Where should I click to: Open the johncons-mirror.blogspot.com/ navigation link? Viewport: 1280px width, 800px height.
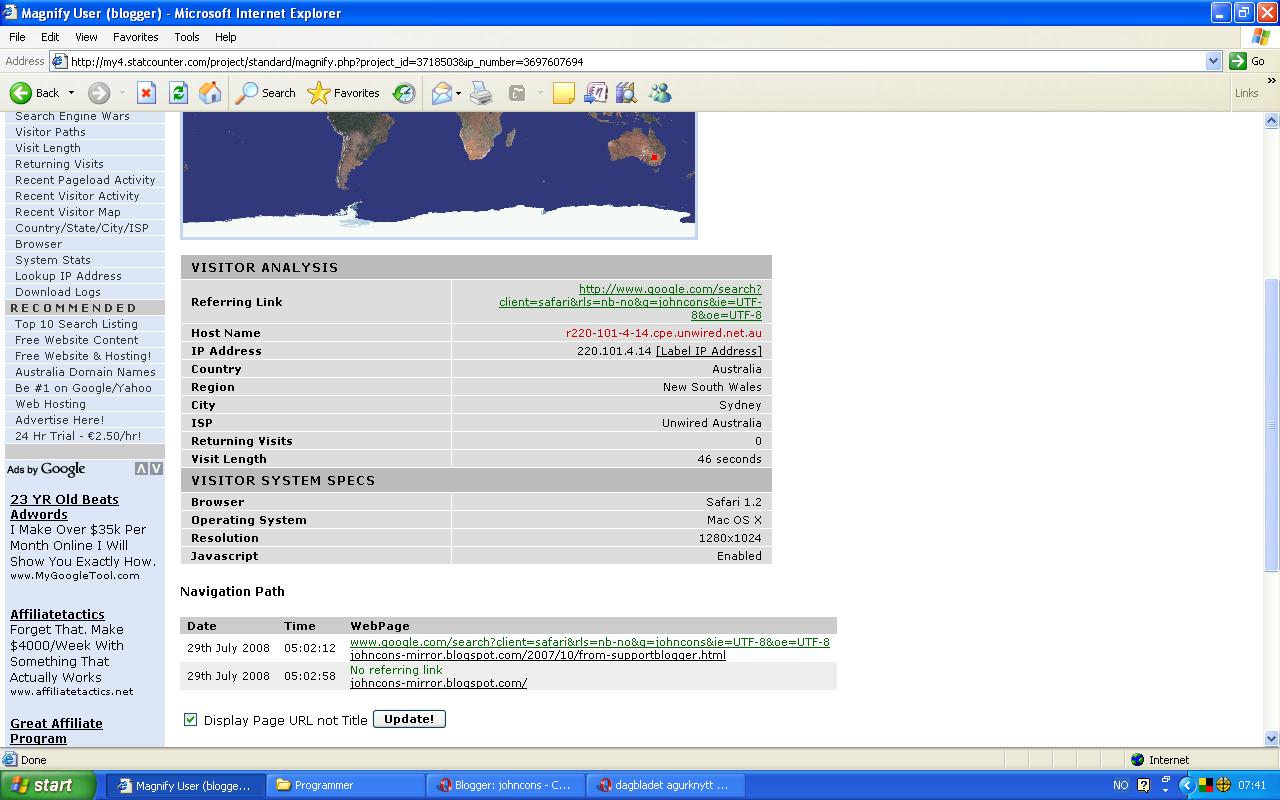438,683
